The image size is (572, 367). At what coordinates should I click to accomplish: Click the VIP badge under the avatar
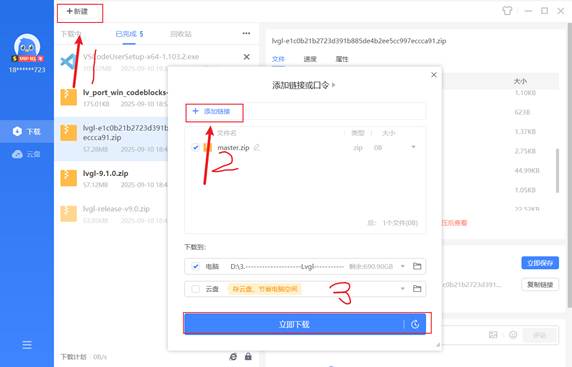tap(28, 58)
